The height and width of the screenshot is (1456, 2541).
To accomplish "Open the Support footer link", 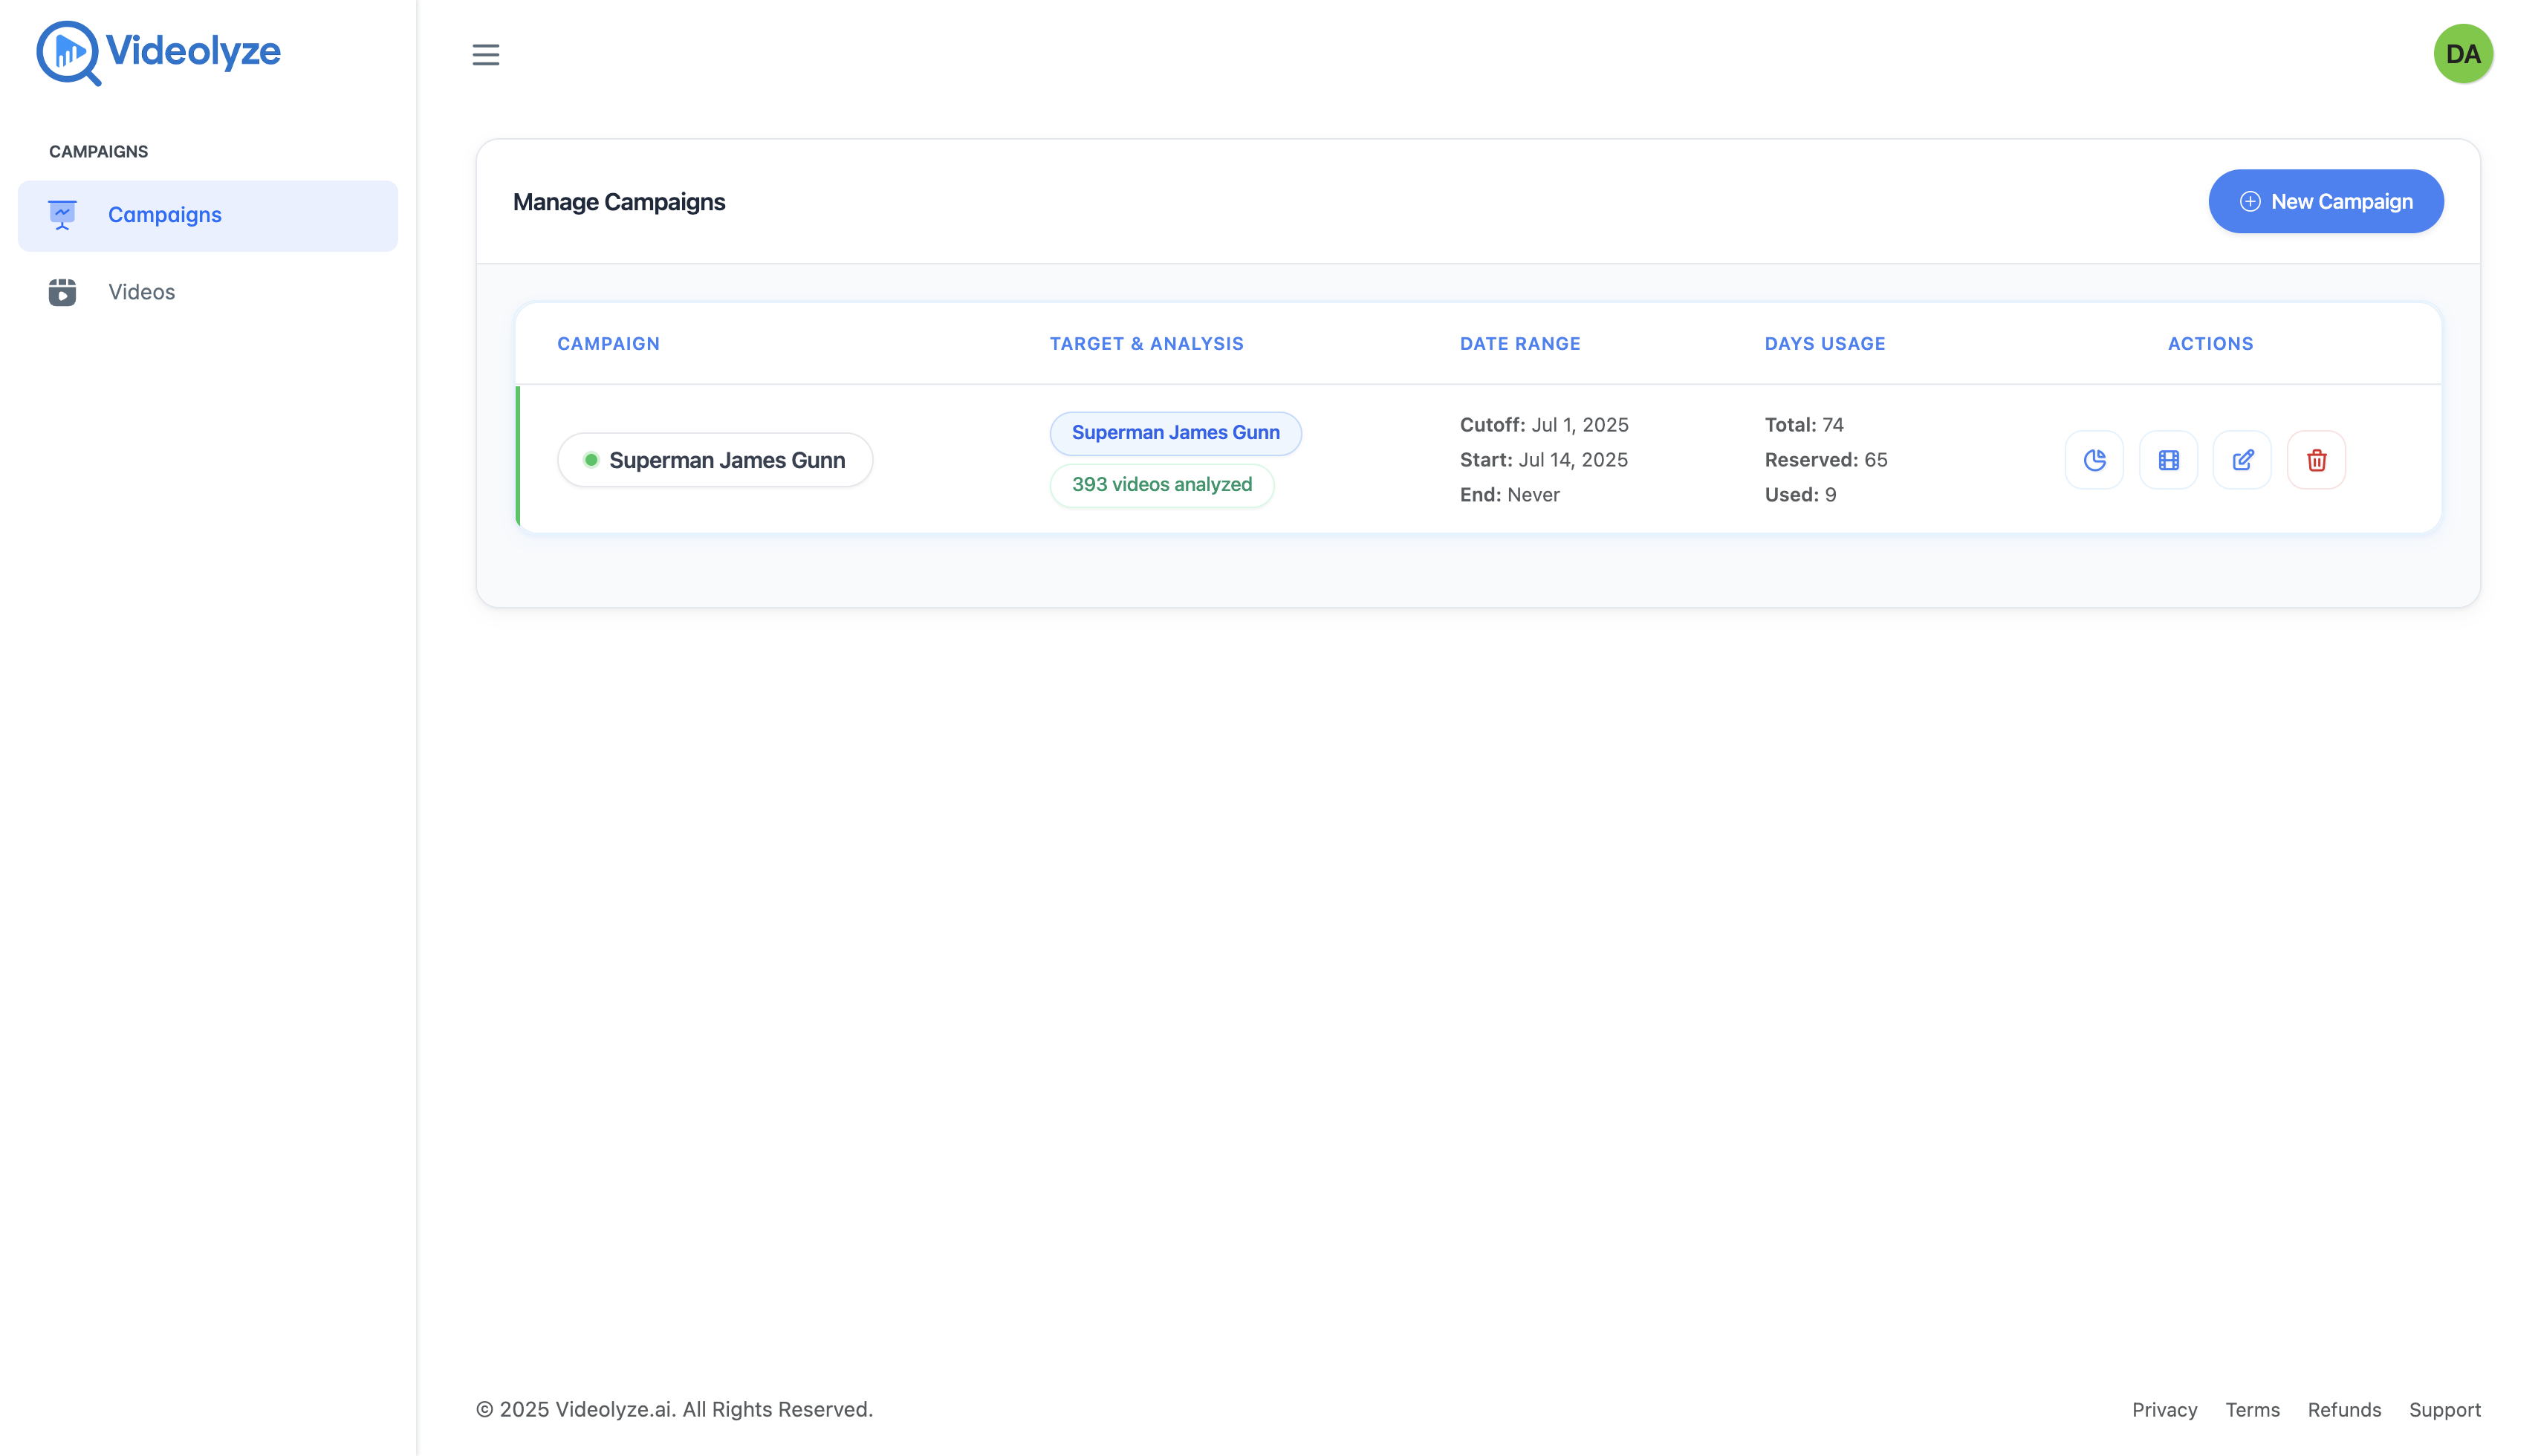I will tap(2444, 1410).
